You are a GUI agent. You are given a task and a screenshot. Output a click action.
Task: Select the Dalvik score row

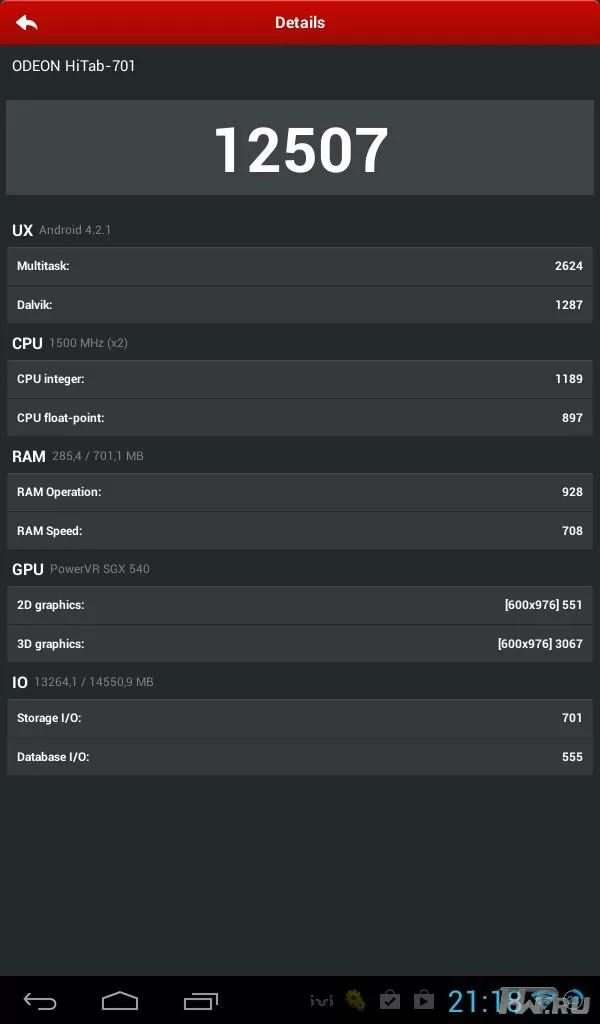click(x=300, y=305)
